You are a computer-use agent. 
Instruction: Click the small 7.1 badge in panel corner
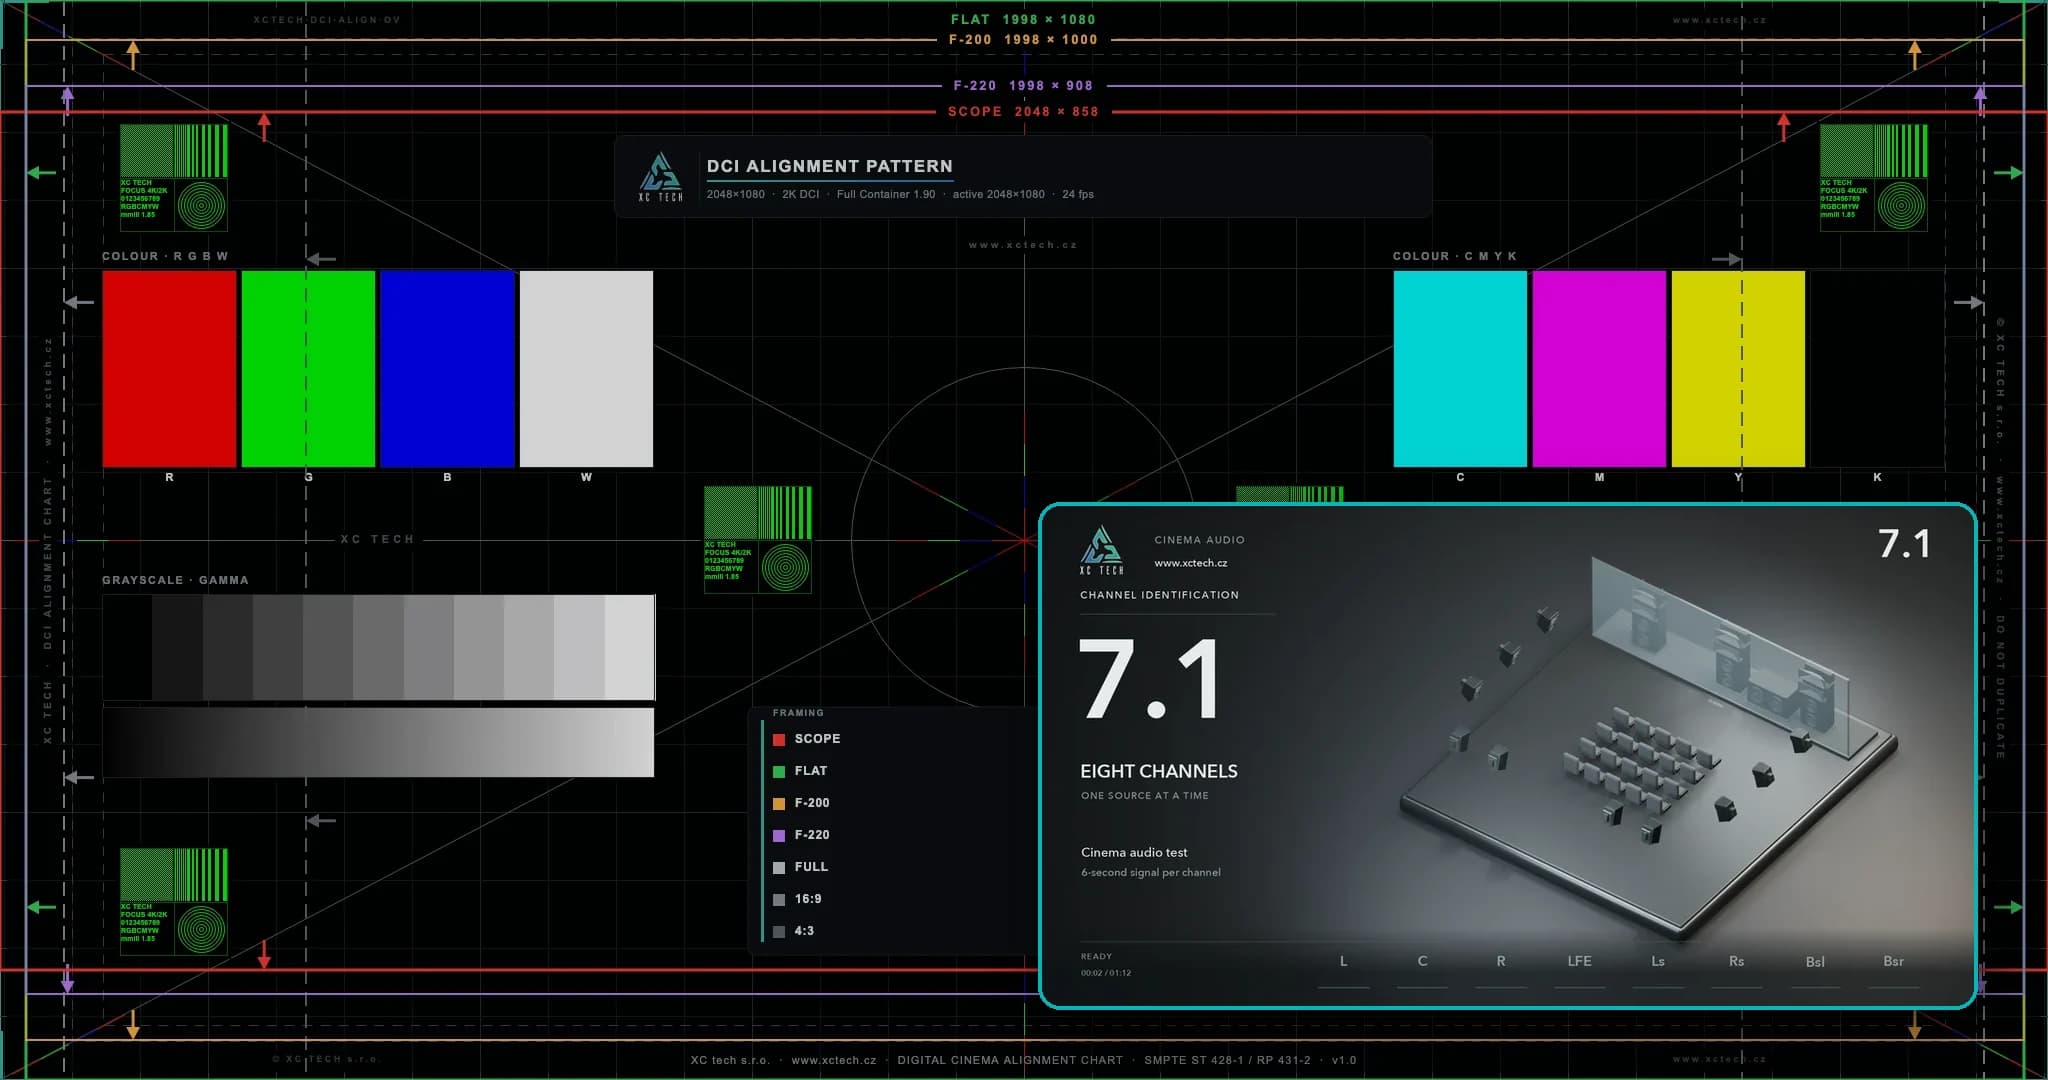point(1904,544)
